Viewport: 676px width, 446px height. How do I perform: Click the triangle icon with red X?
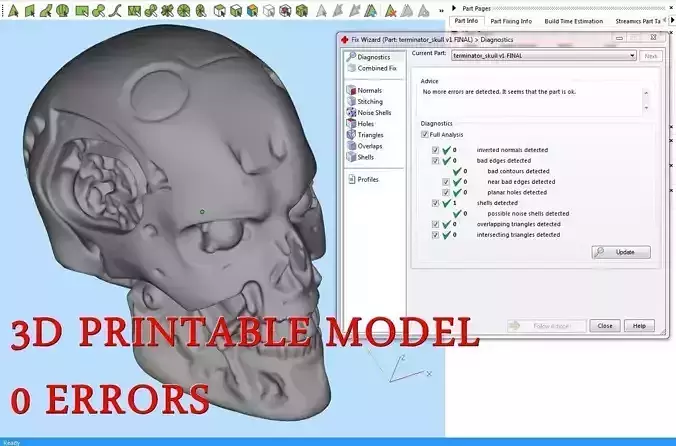coord(391,10)
